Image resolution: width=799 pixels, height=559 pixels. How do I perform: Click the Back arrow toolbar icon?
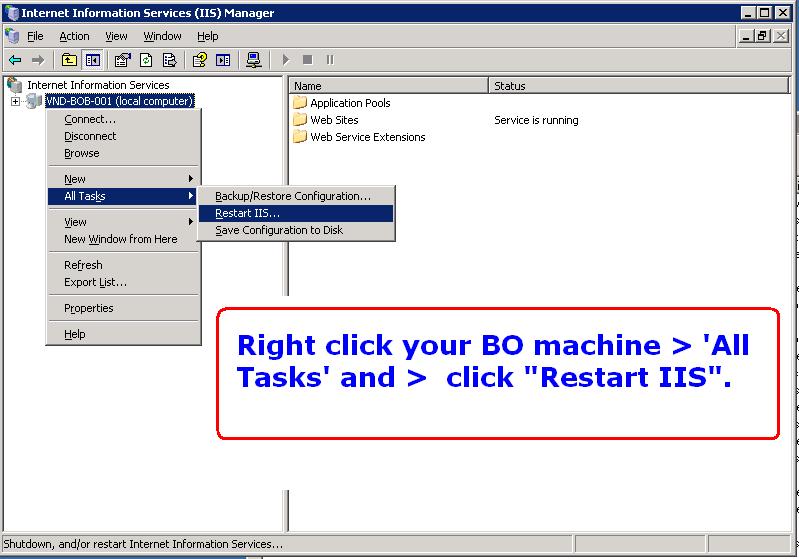click(x=15, y=60)
